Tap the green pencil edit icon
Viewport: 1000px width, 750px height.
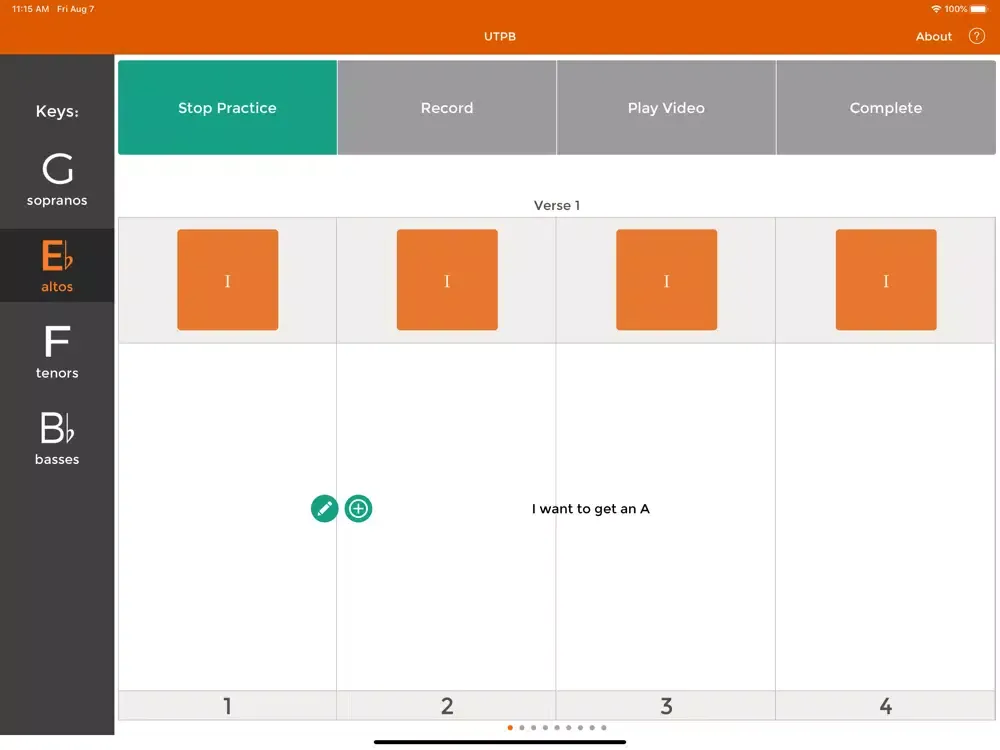(x=324, y=508)
